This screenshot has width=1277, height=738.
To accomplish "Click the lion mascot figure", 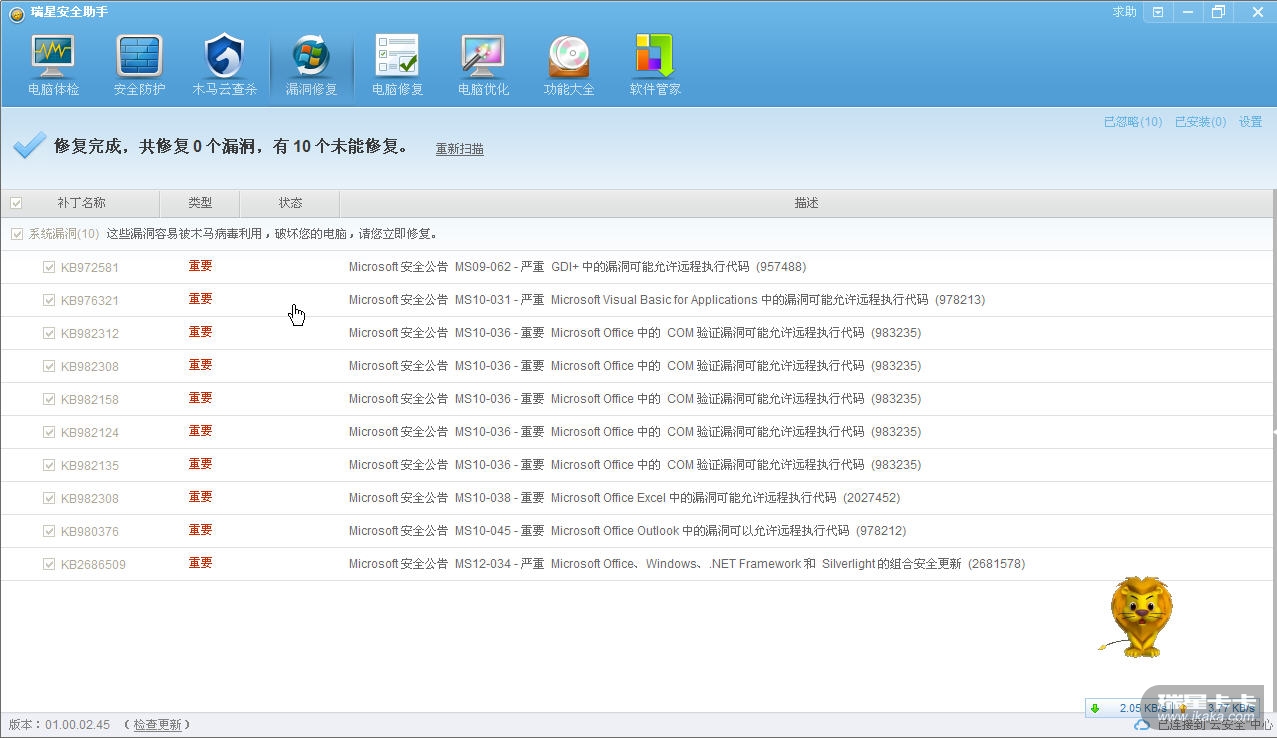I will point(1137,616).
